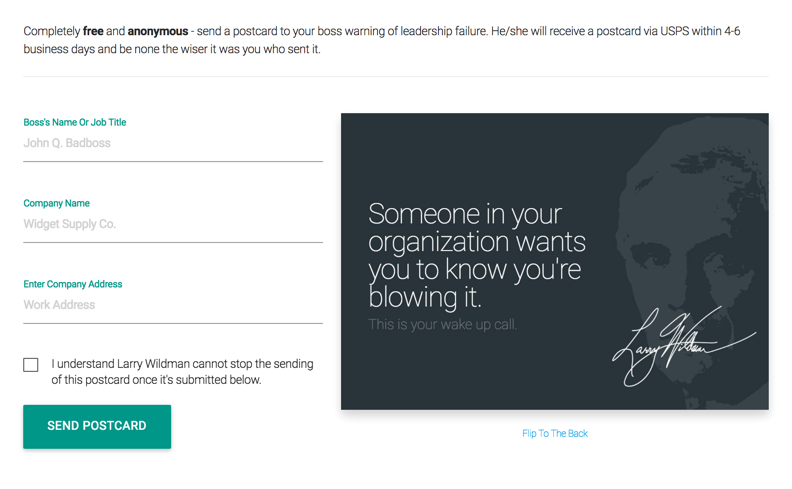Click the bold word 'anonymous' in description
Screen dimensions: 792x489
tap(158, 31)
